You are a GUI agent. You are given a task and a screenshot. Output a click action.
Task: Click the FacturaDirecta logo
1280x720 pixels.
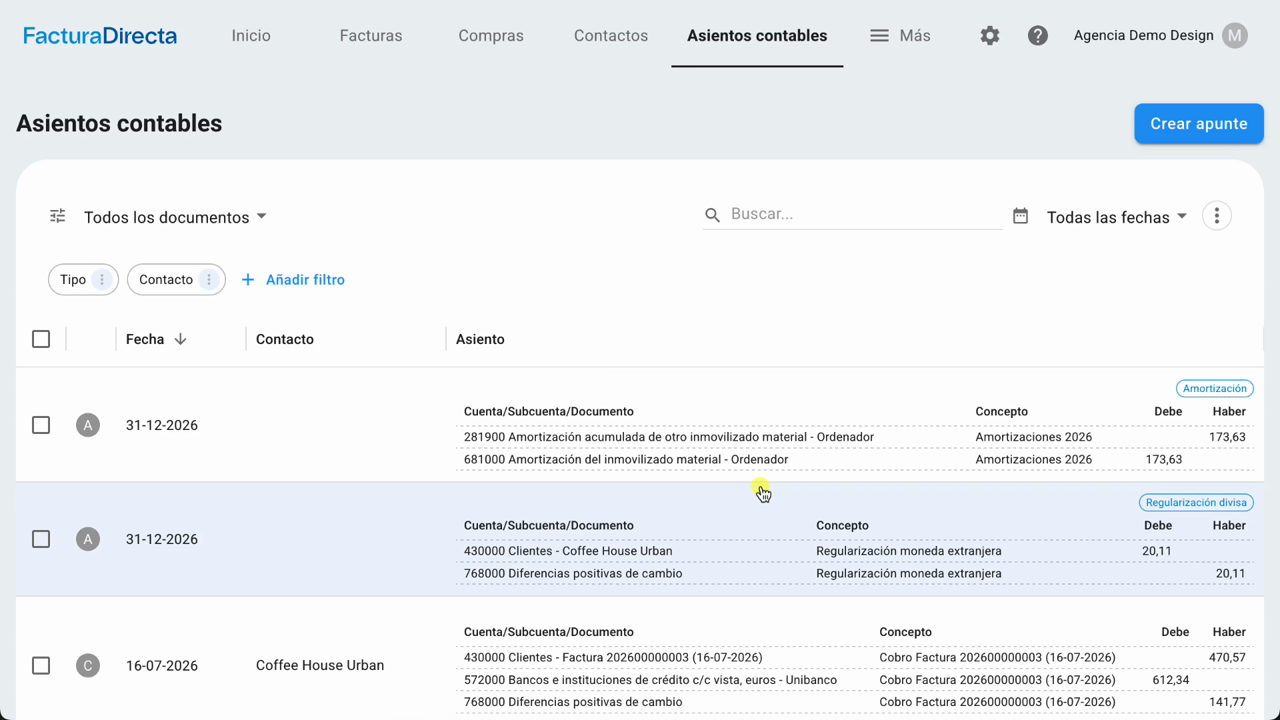click(x=100, y=36)
